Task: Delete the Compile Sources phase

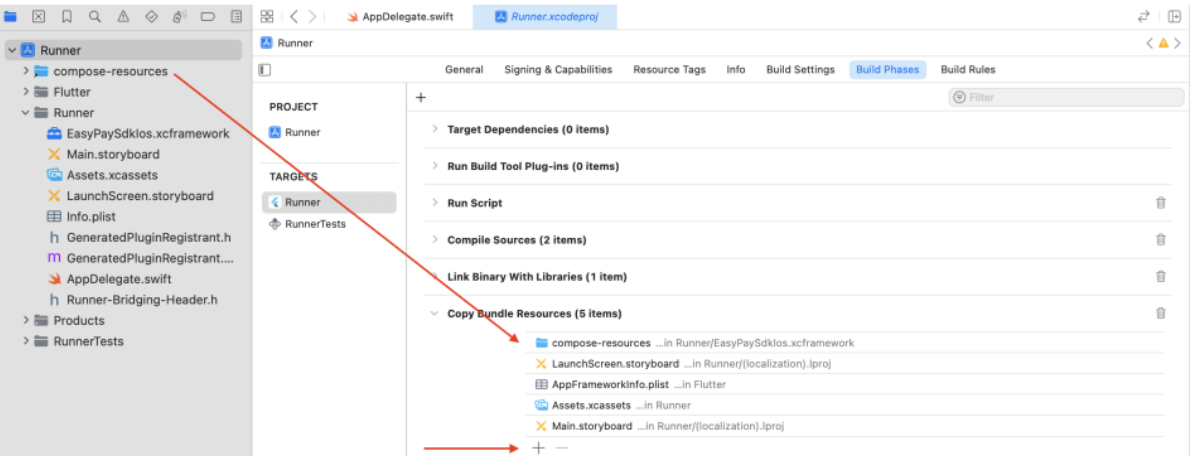Action: click(1160, 240)
